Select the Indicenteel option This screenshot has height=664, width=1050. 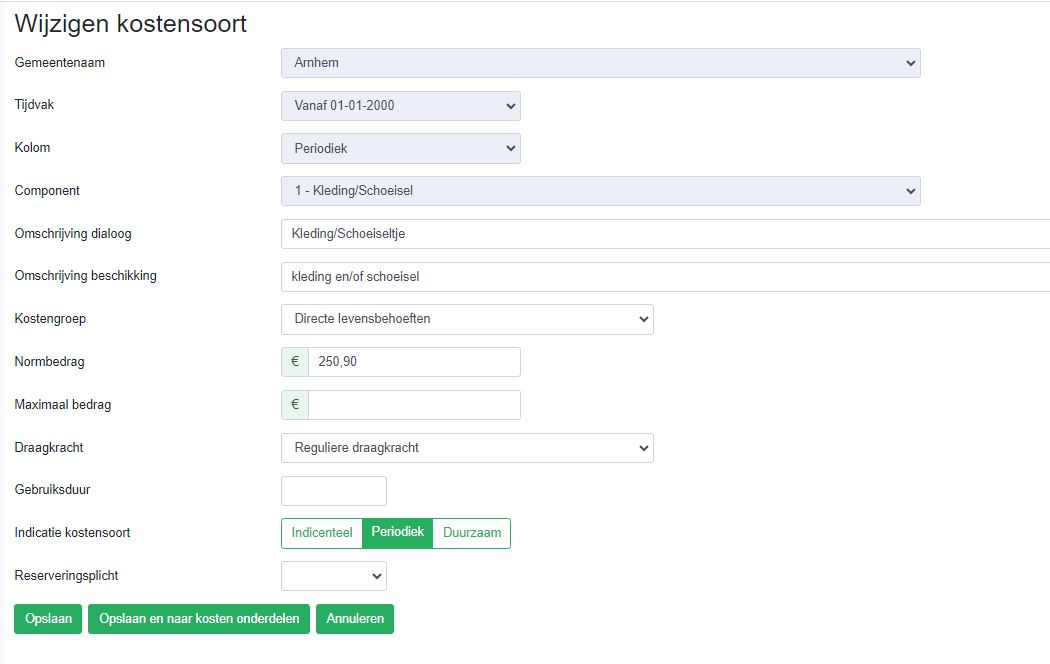pyautogui.click(x=322, y=533)
